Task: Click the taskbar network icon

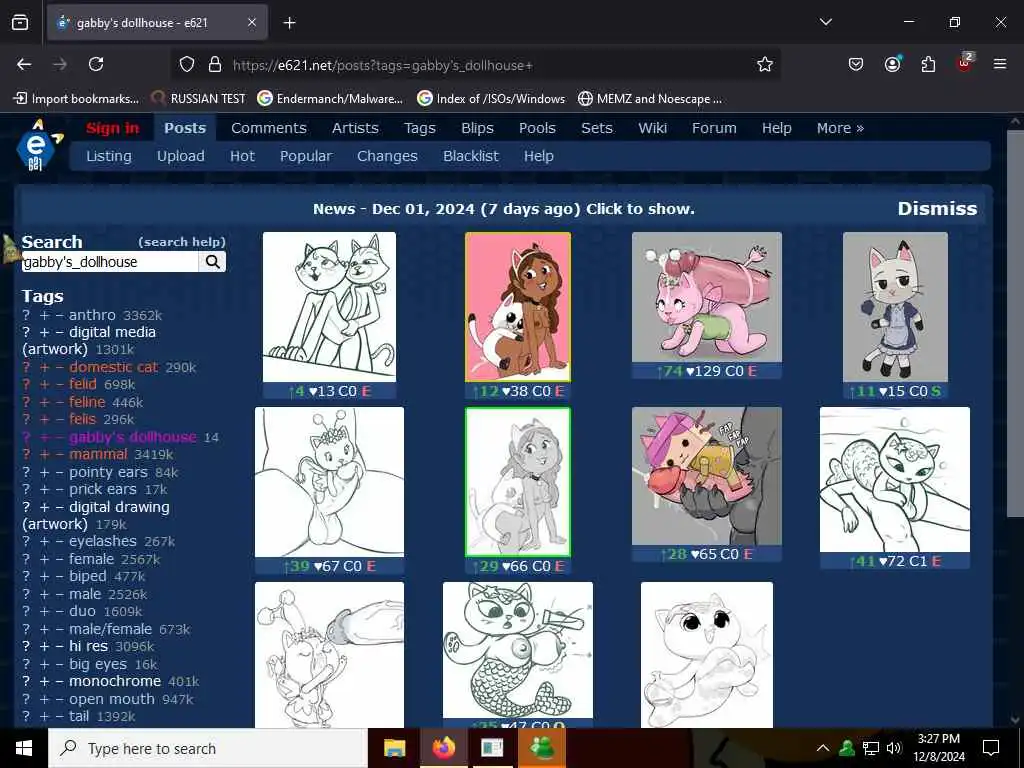Action: [871, 748]
